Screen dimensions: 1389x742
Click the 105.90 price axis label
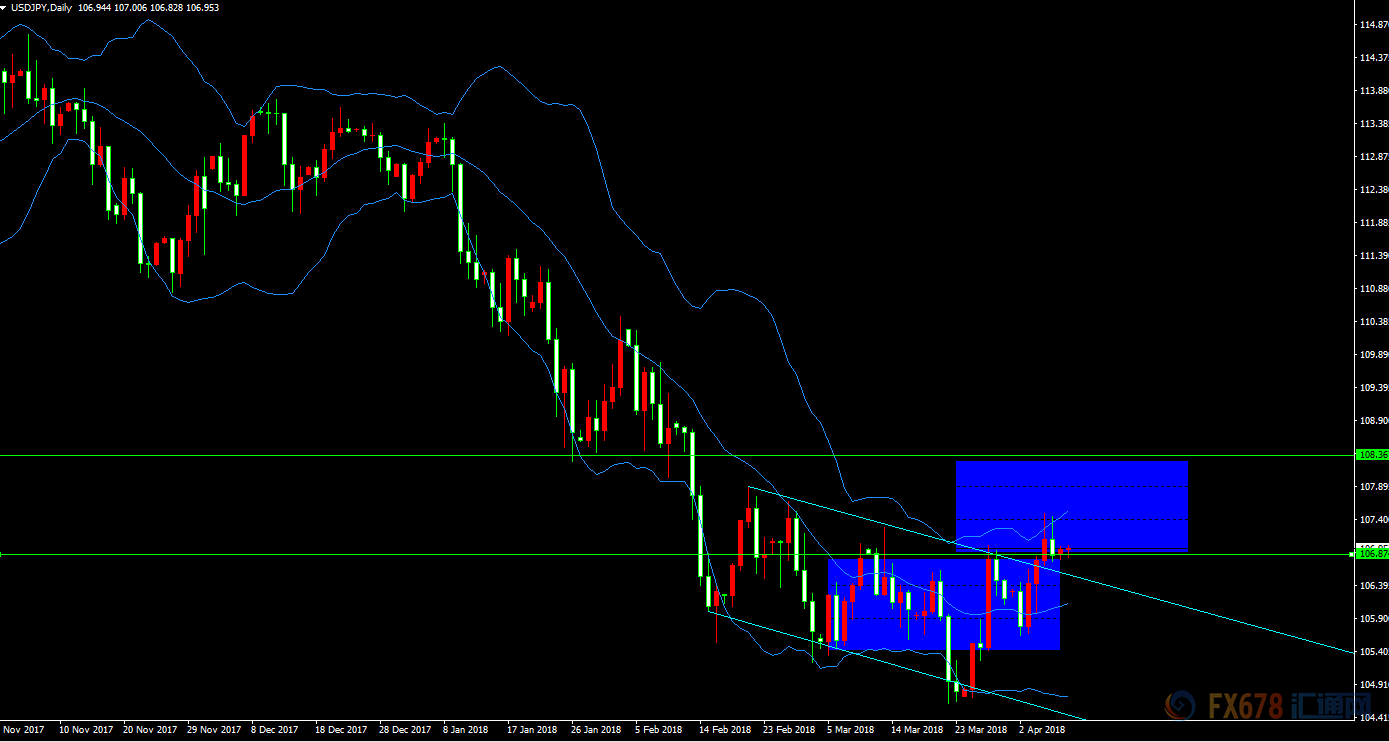click(1373, 619)
